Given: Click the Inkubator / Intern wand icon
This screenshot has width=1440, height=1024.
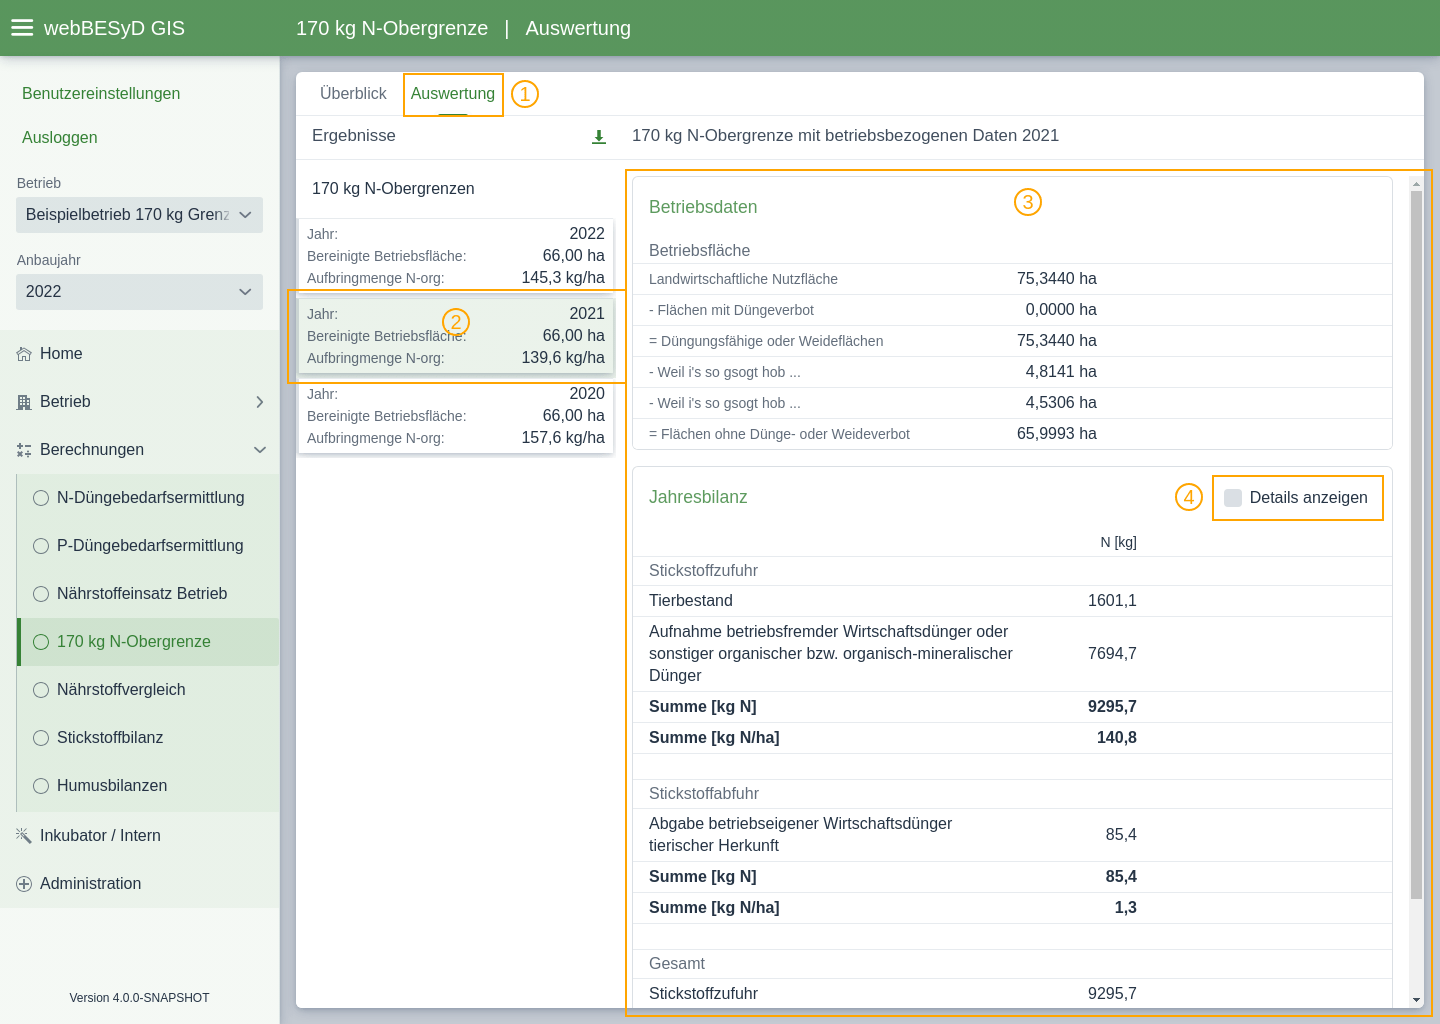Looking at the screenshot, I should [x=24, y=836].
